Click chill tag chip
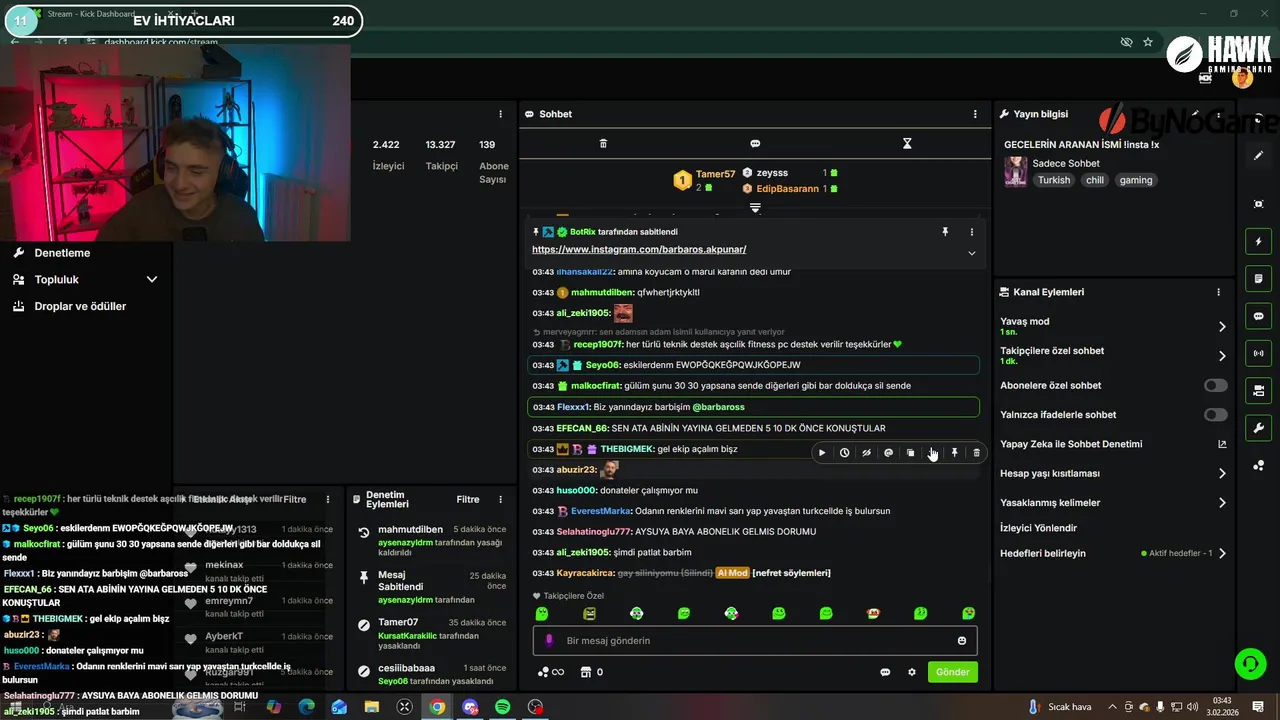This screenshot has width=1280, height=720. click(x=1095, y=180)
